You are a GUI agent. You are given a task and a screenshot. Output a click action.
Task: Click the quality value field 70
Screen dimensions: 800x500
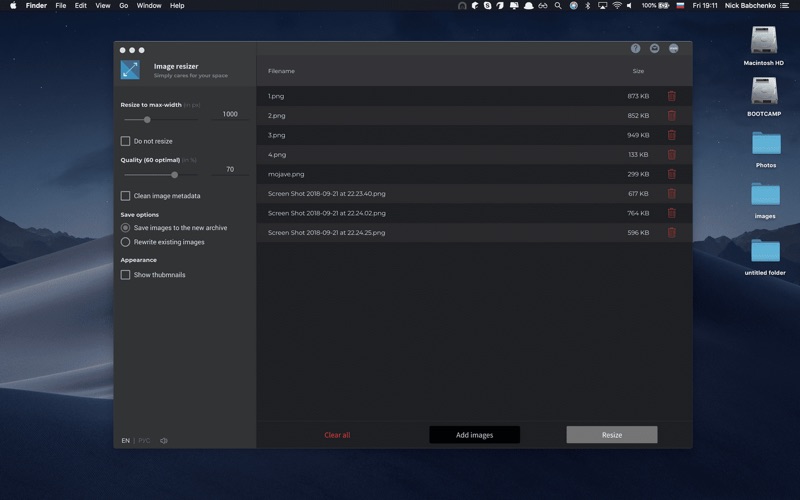tap(230, 169)
